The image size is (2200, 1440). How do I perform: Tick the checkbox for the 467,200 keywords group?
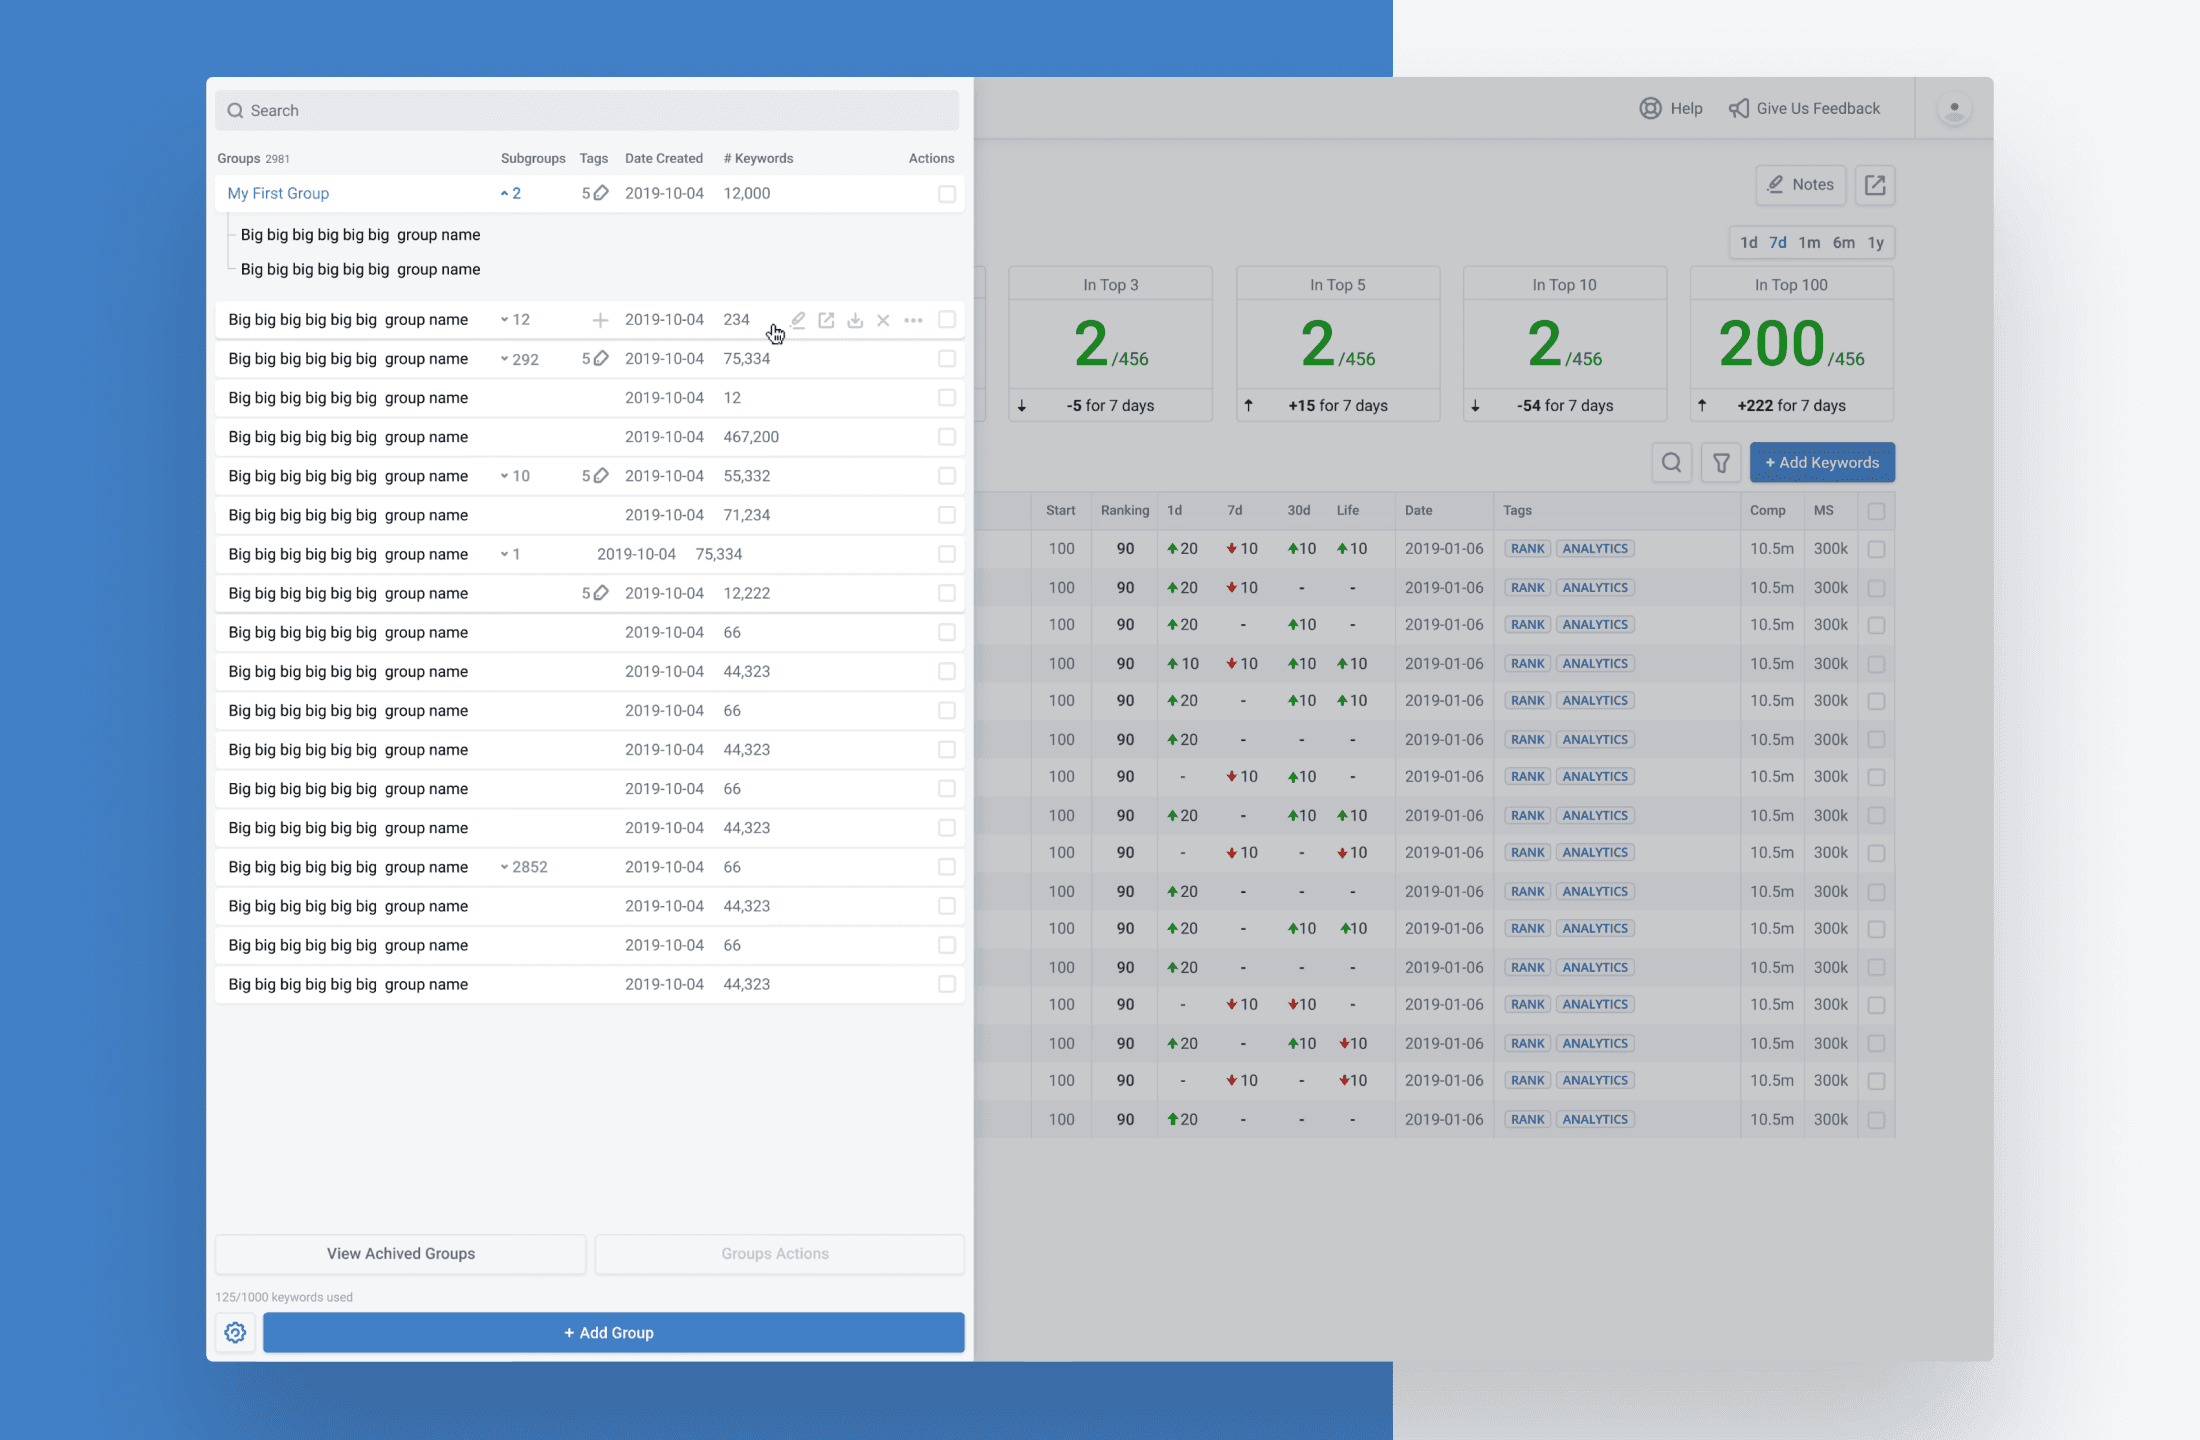point(946,437)
